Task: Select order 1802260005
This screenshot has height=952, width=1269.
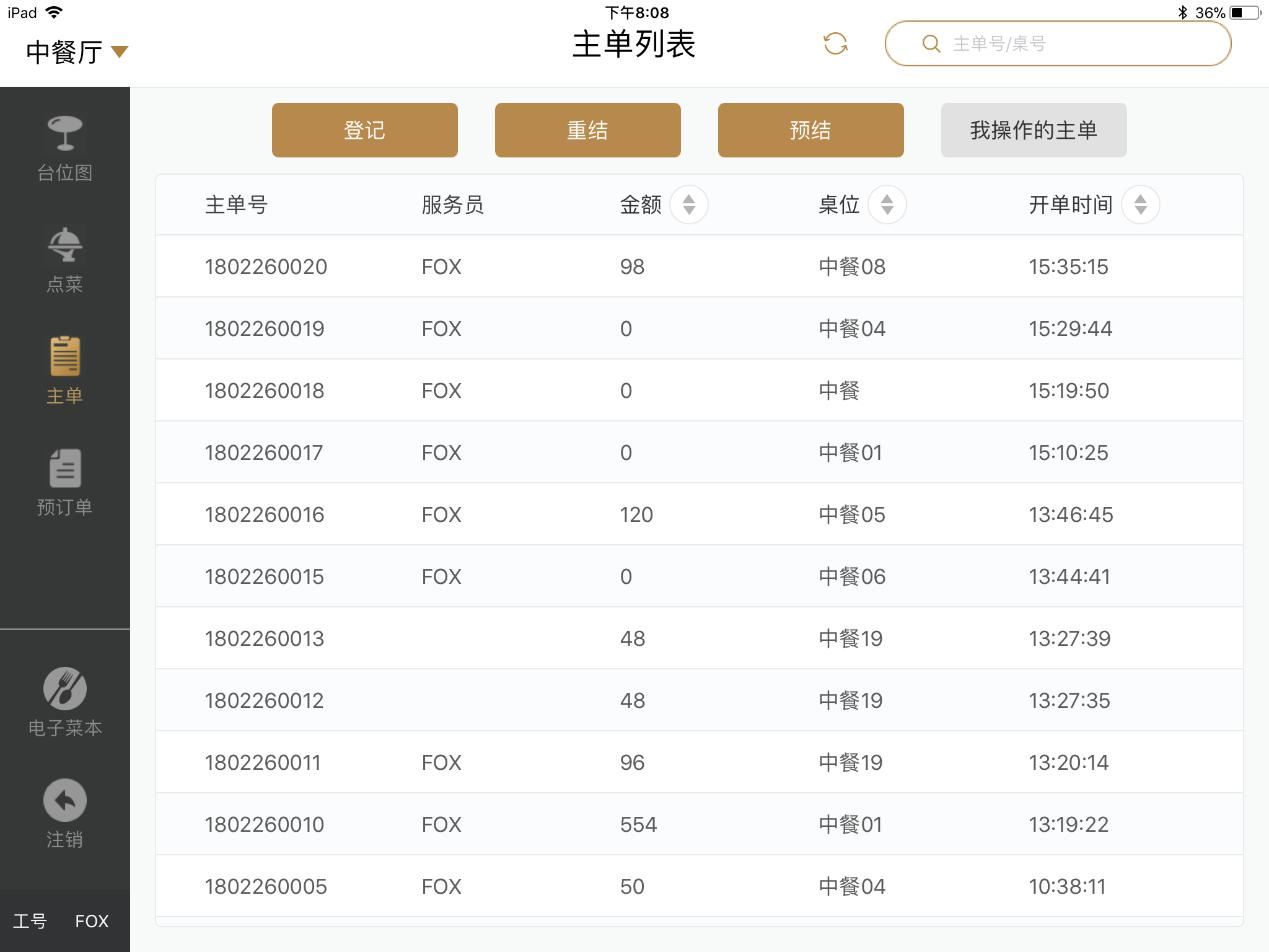Action: [x=699, y=887]
